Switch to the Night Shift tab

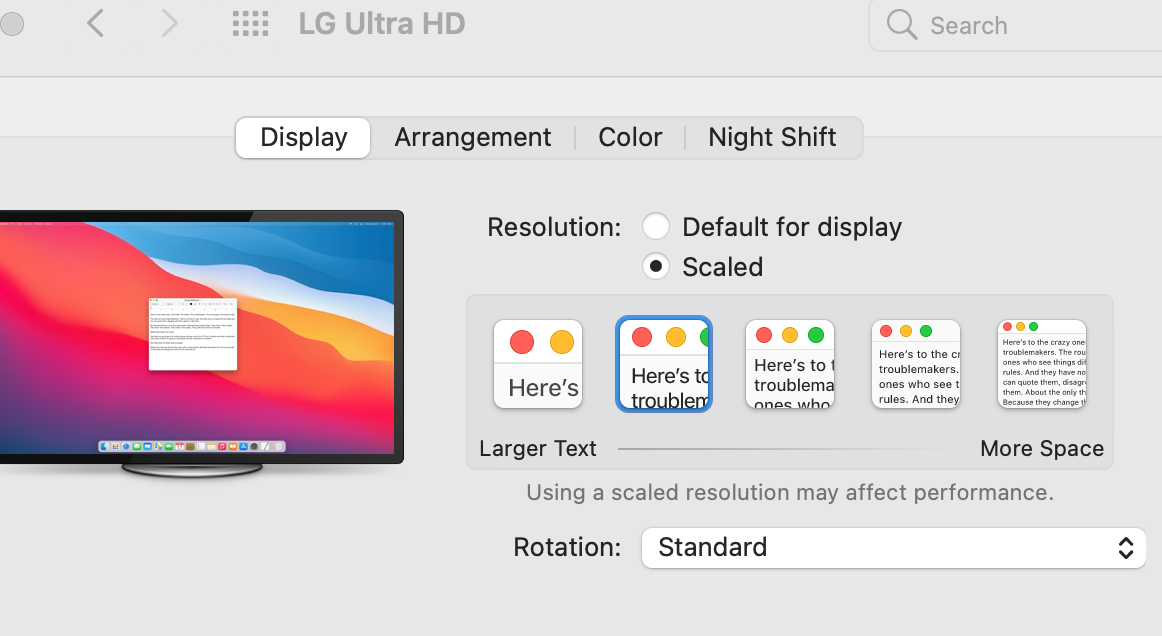772,138
